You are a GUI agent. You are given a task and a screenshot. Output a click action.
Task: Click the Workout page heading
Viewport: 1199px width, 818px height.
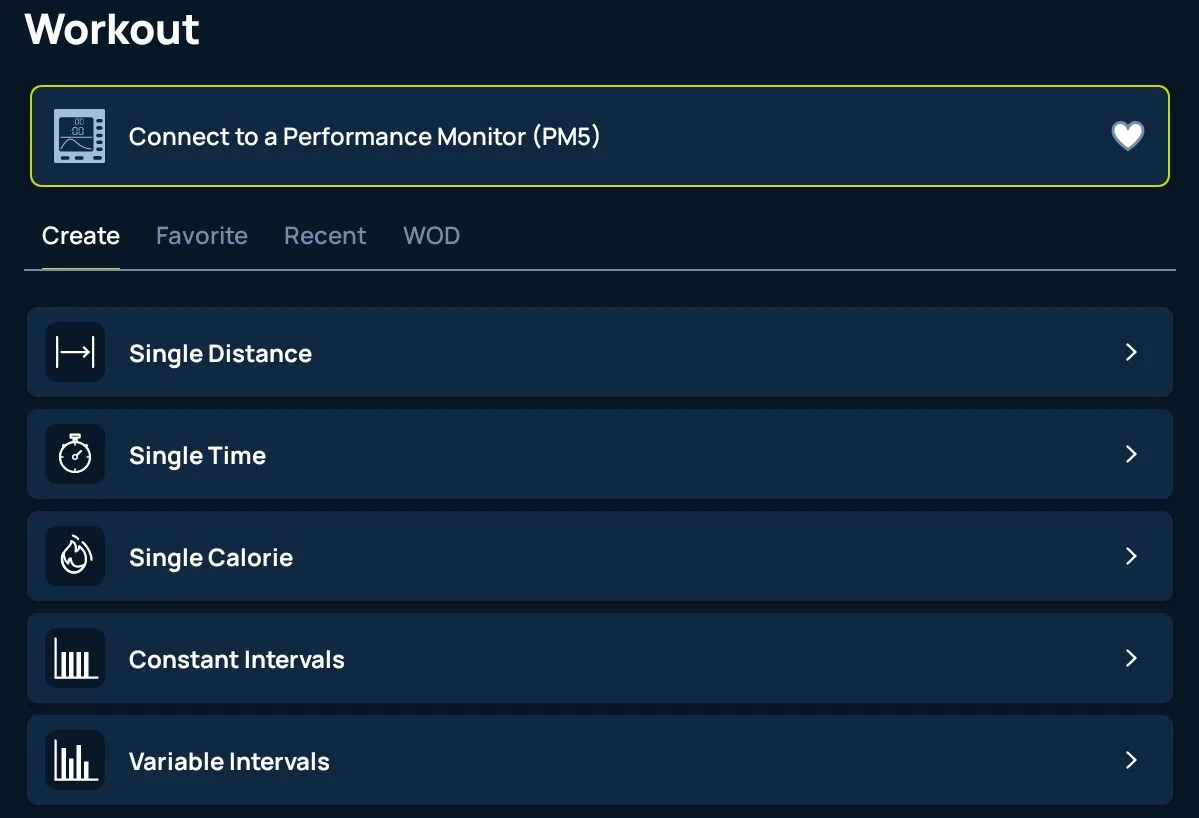click(x=112, y=29)
